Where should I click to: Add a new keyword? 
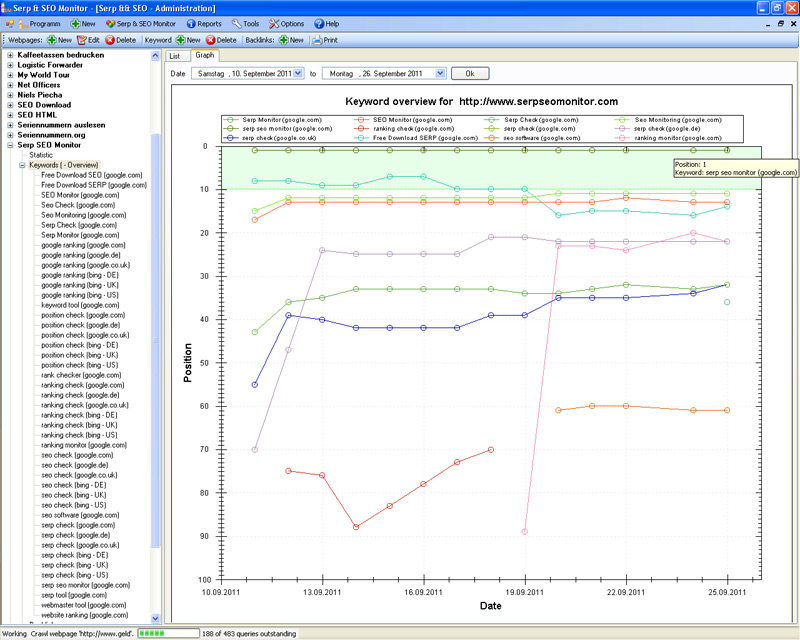[x=188, y=40]
